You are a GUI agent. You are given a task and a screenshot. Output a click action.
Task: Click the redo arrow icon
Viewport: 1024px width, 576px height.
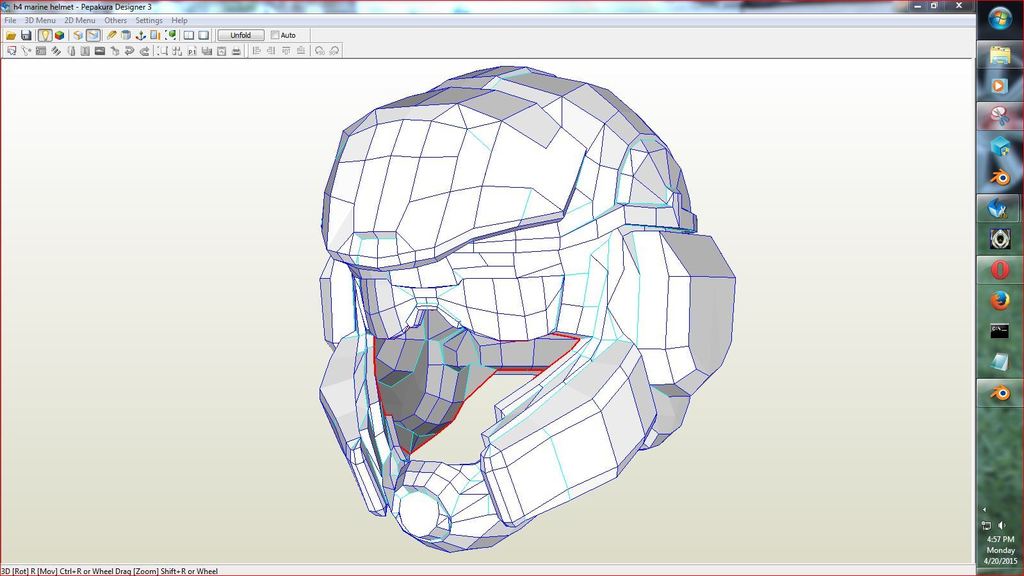tap(144, 51)
